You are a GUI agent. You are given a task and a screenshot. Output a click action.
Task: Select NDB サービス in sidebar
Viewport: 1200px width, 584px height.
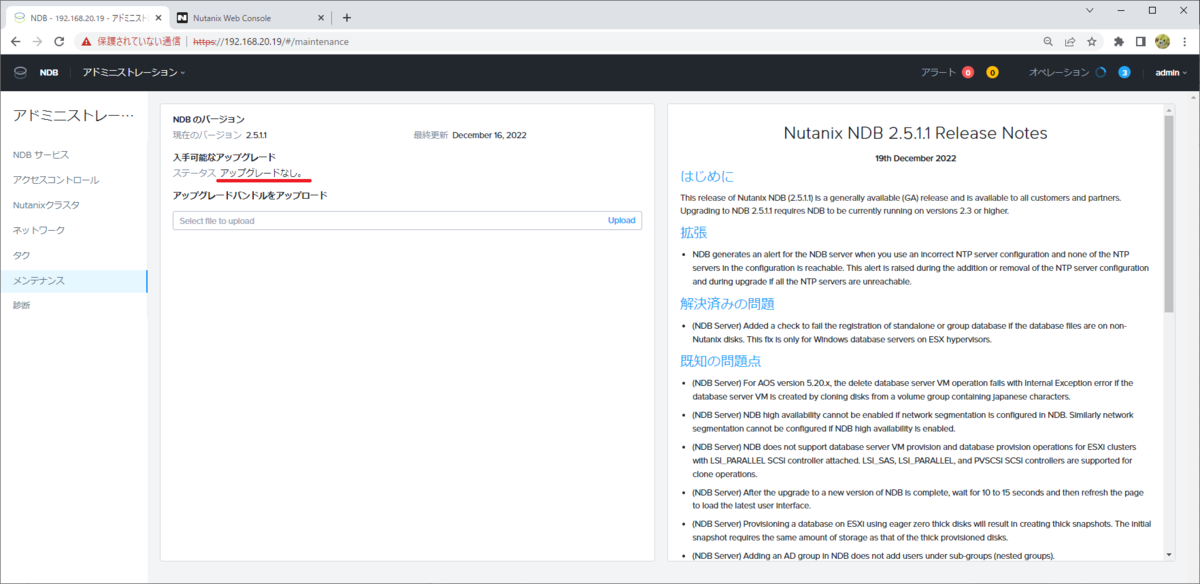(41, 155)
